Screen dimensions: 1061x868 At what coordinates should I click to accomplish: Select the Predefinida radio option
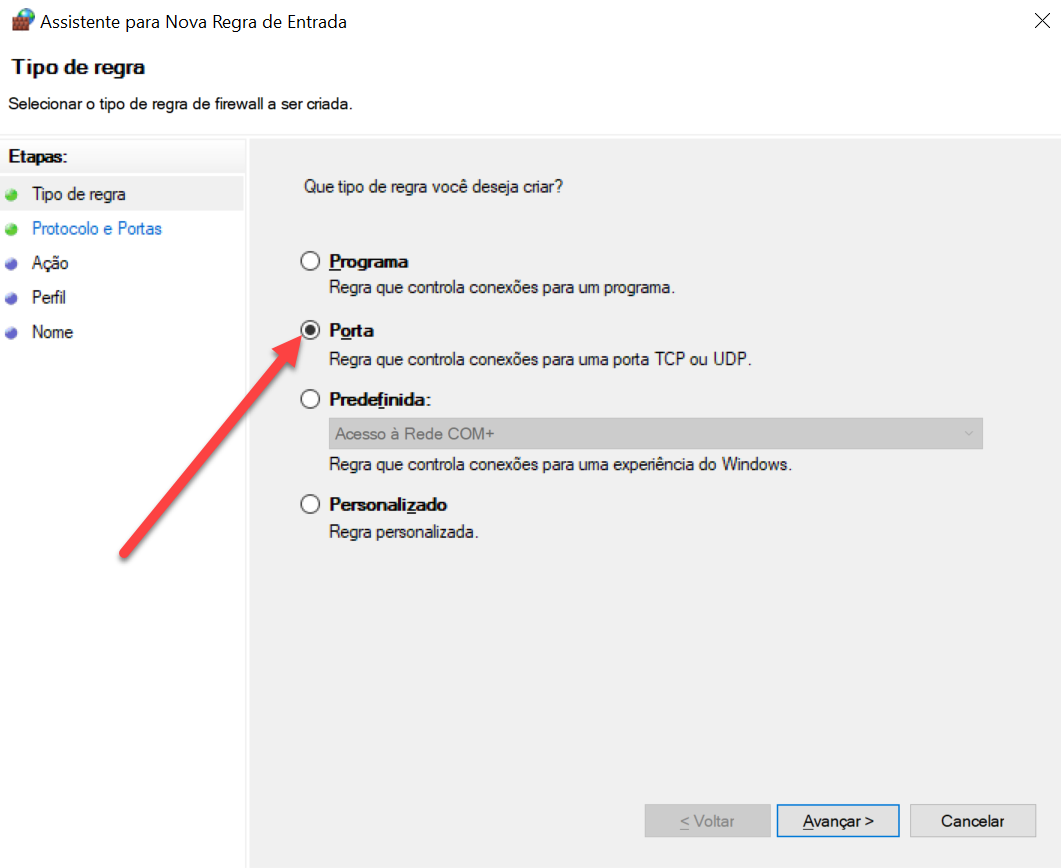click(311, 399)
